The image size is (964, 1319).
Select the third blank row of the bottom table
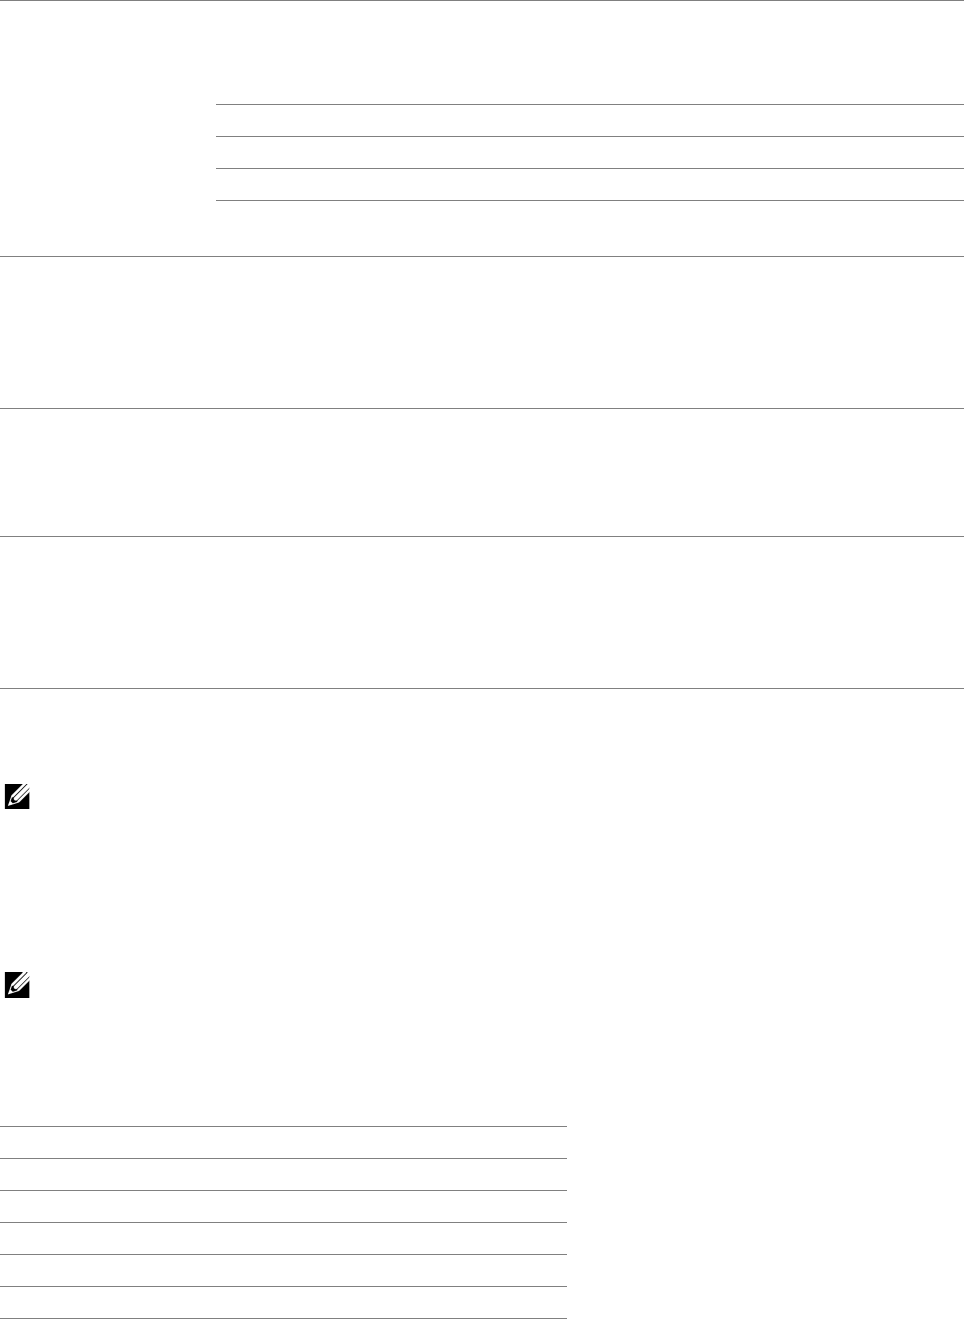pyautogui.click(x=283, y=1207)
